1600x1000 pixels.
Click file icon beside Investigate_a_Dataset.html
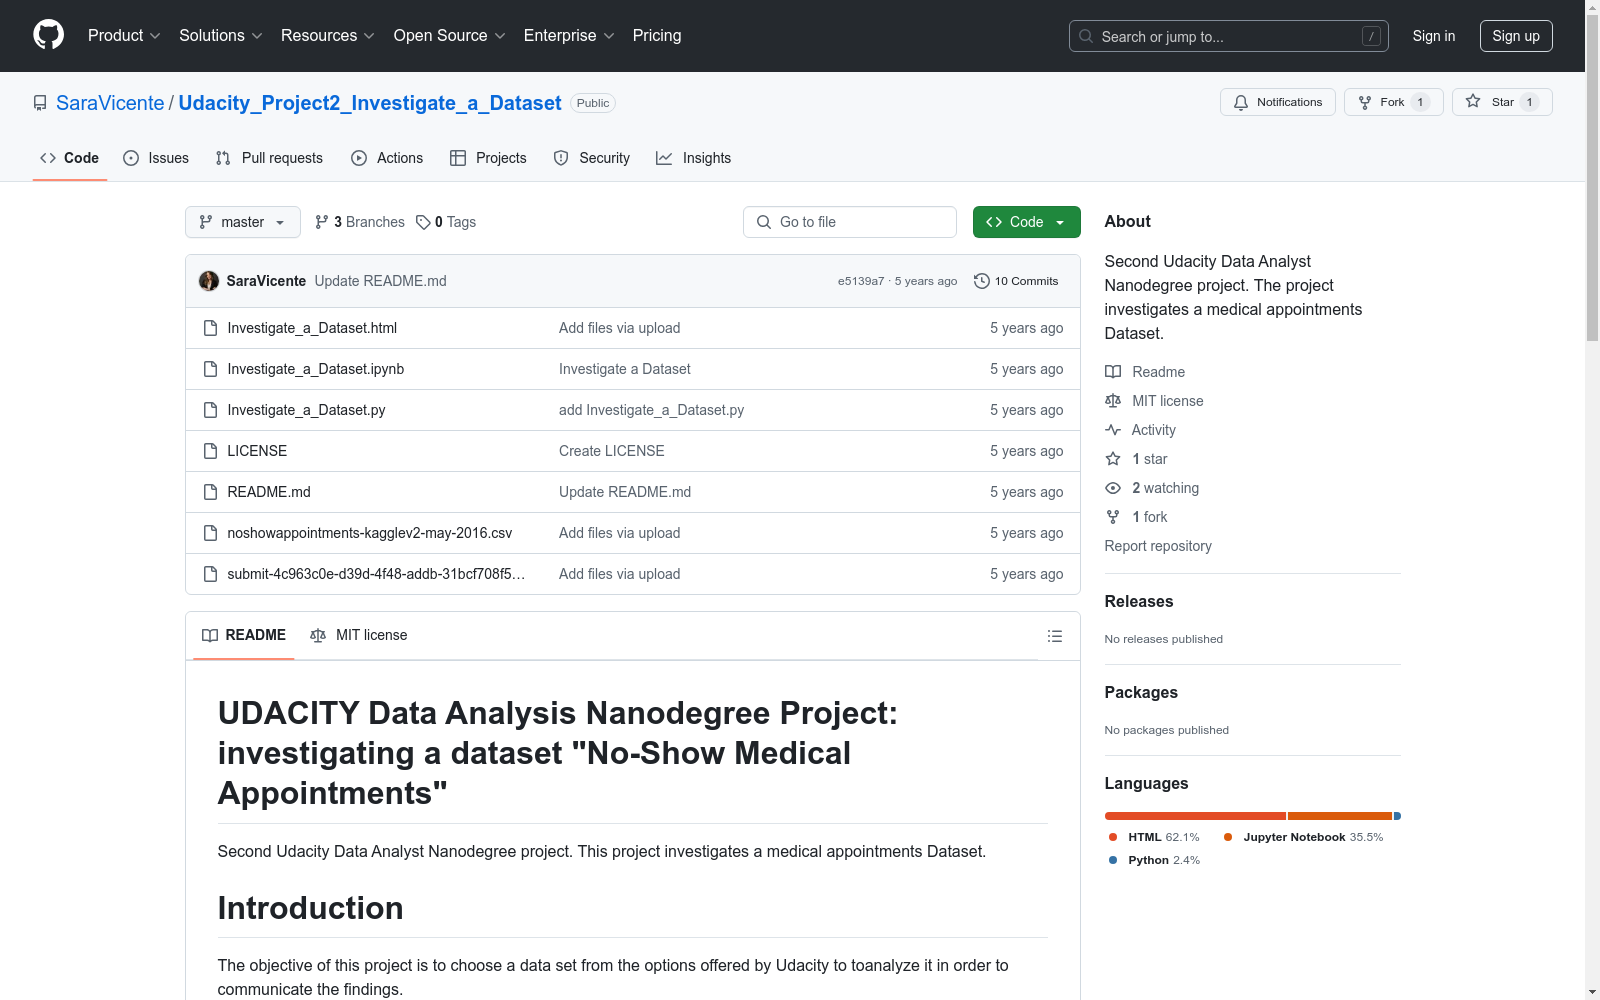210,328
